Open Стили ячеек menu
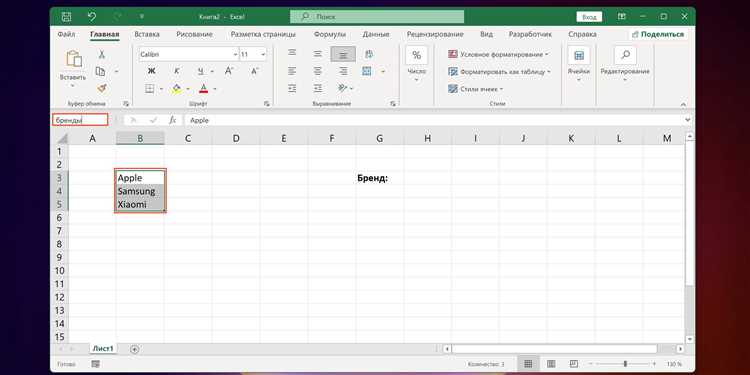Image resolution: width=750 pixels, height=375 pixels. tap(475, 89)
